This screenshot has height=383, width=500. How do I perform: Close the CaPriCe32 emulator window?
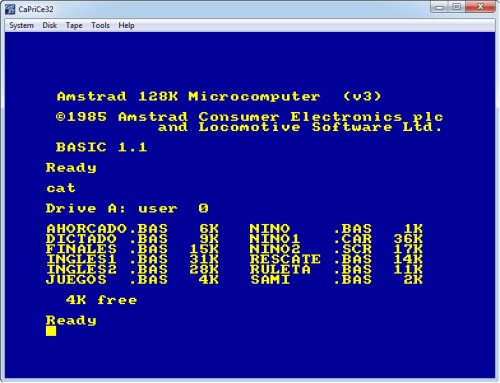pos(480,7)
